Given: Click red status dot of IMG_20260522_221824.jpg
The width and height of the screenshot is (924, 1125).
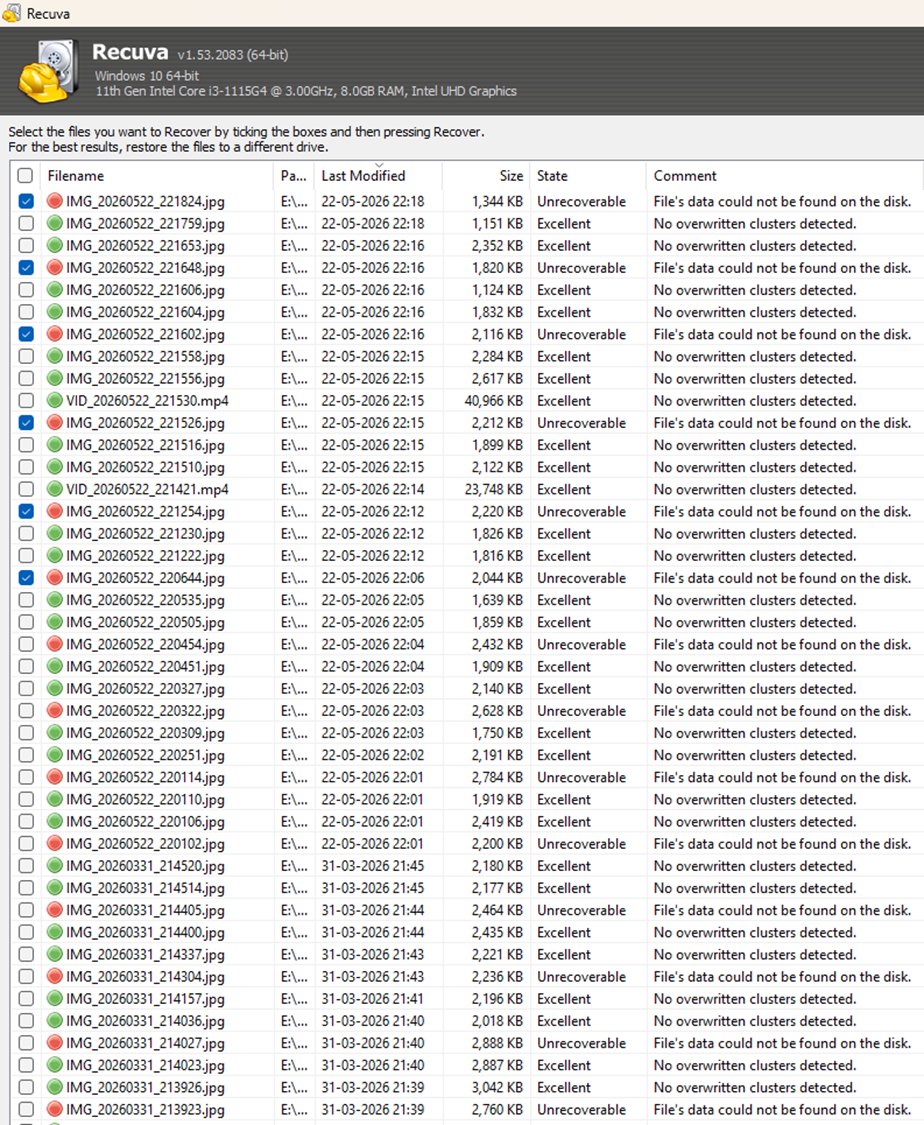Looking at the screenshot, I should coord(55,202).
